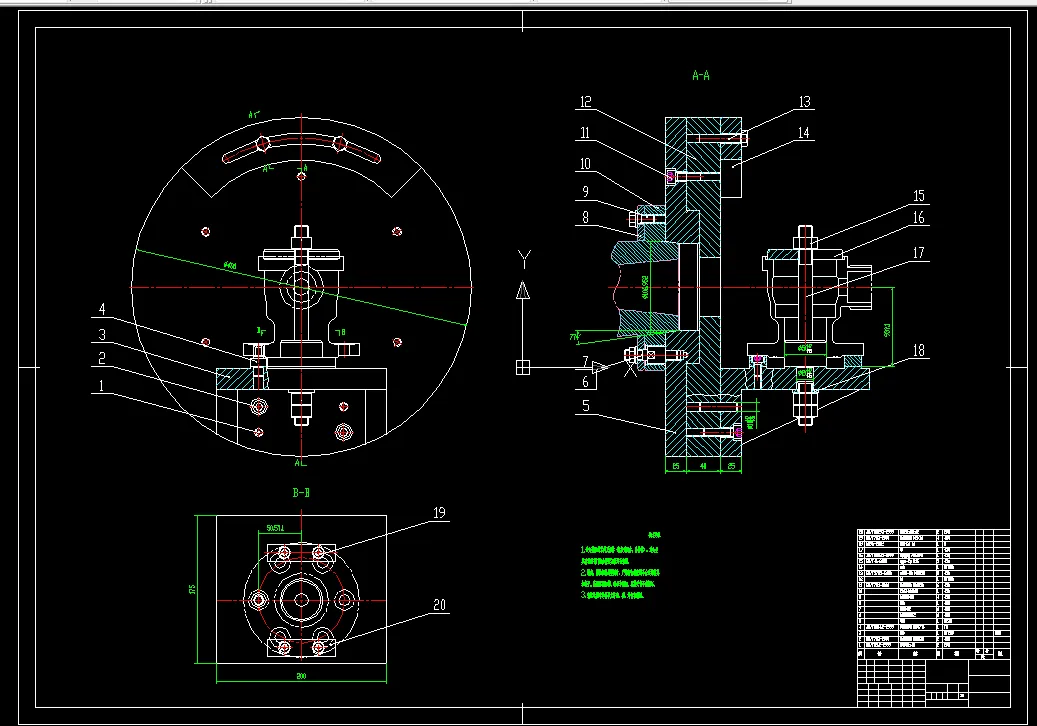The width and height of the screenshot is (1037, 726).
Task: Click part callout number 2
Action: pos(102,358)
